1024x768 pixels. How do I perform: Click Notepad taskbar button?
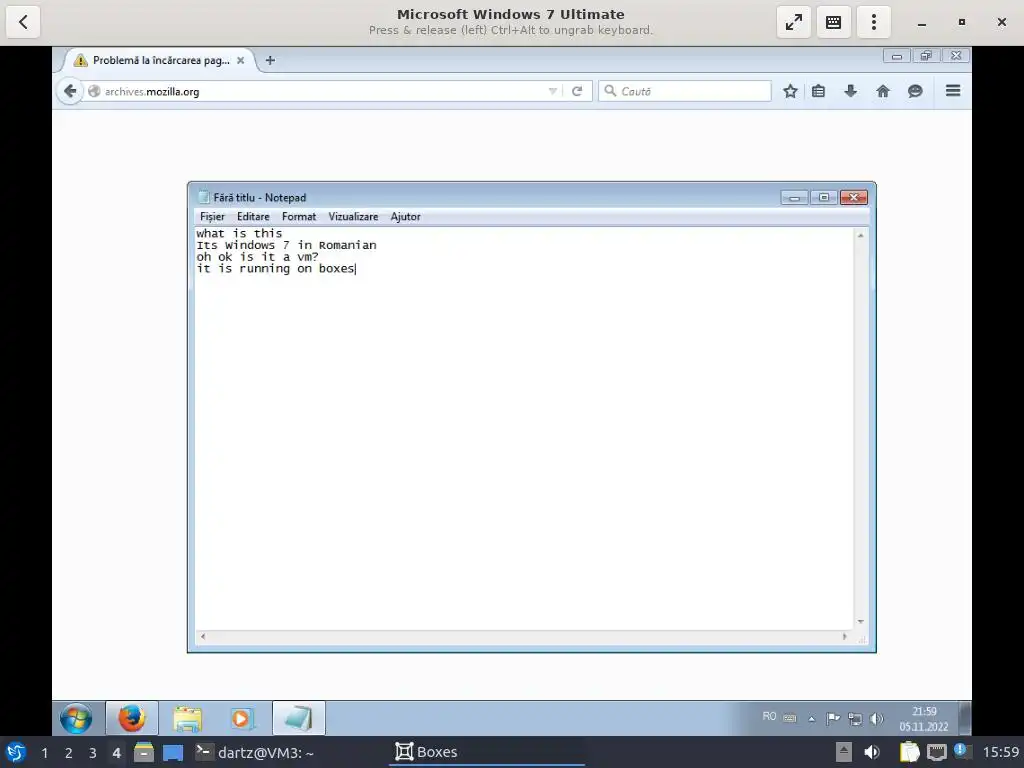[x=298, y=718]
